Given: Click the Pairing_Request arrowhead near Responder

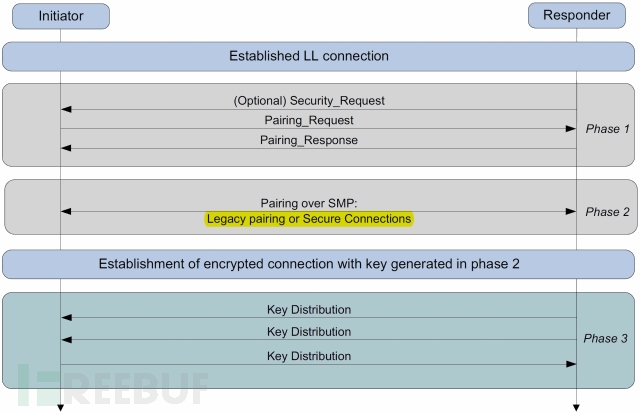Looking at the screenshot, I should pos(571,129).
